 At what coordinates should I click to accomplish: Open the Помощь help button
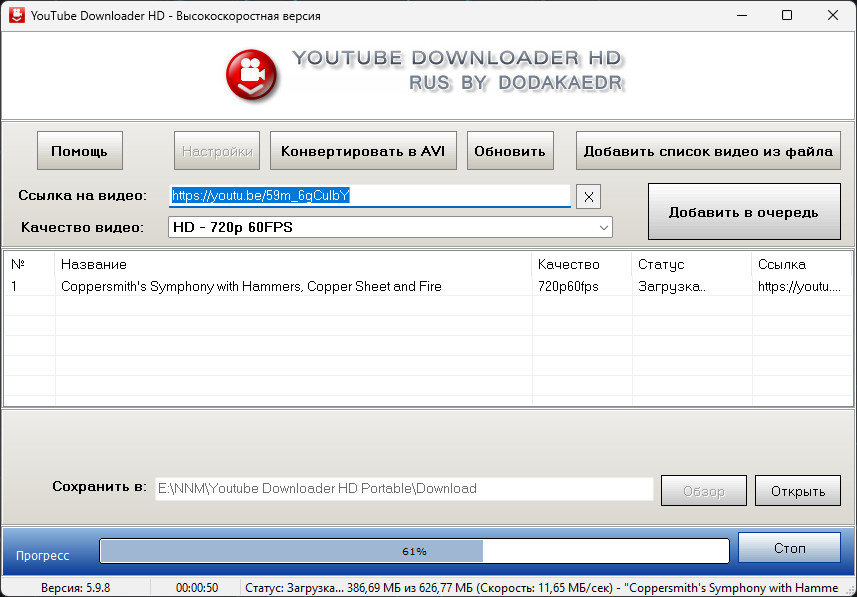click(x=80, y=151)
